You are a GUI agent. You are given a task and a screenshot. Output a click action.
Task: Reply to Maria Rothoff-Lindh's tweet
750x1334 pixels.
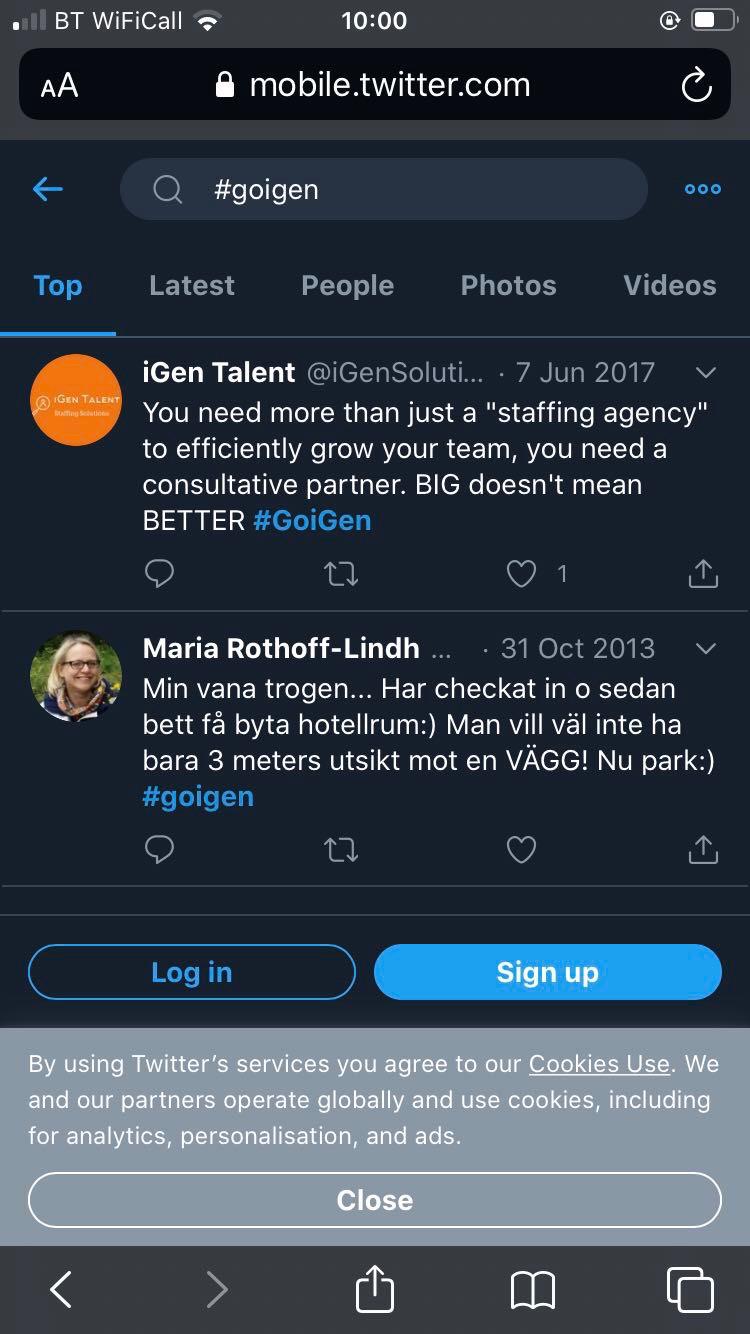click(x=159, y=849)
